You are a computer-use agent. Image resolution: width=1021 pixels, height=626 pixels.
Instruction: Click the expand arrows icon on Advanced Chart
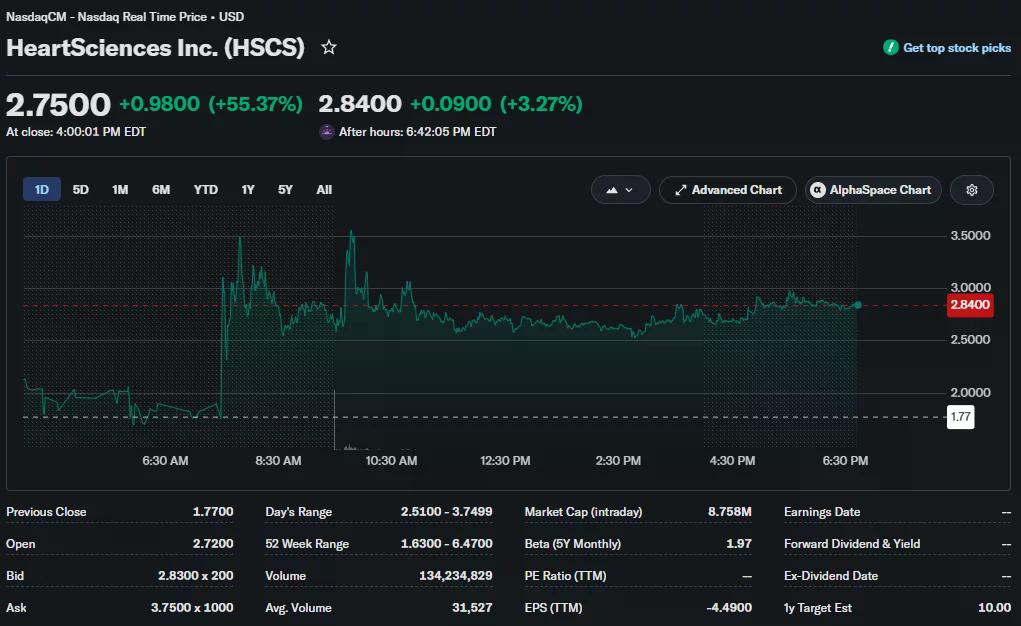(680, 190)
